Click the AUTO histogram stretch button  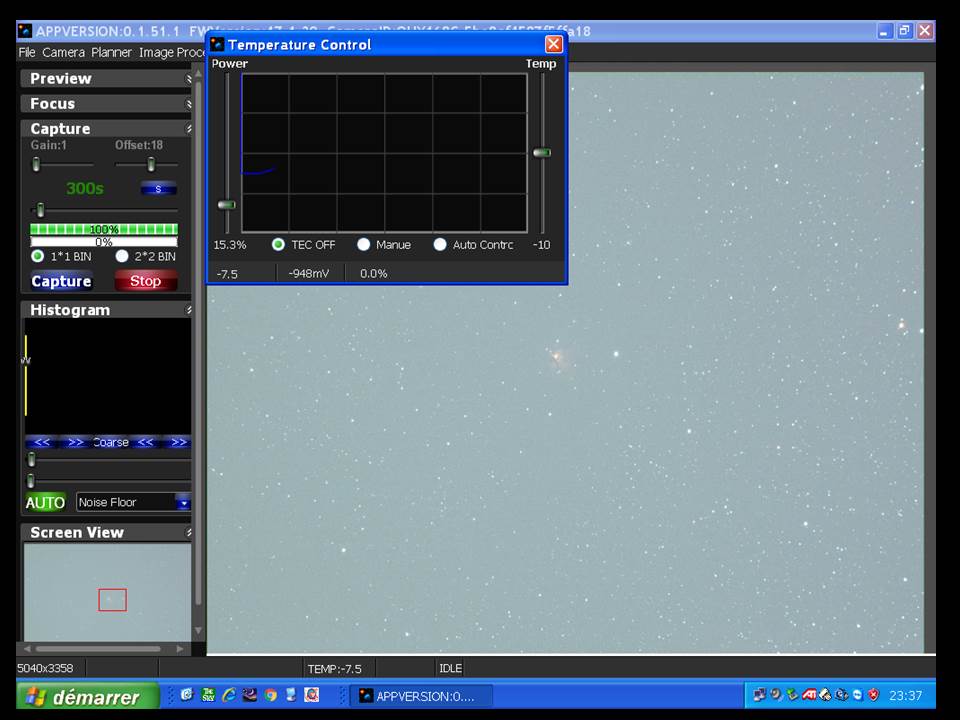pyautogui.click(x=45, y=502)
